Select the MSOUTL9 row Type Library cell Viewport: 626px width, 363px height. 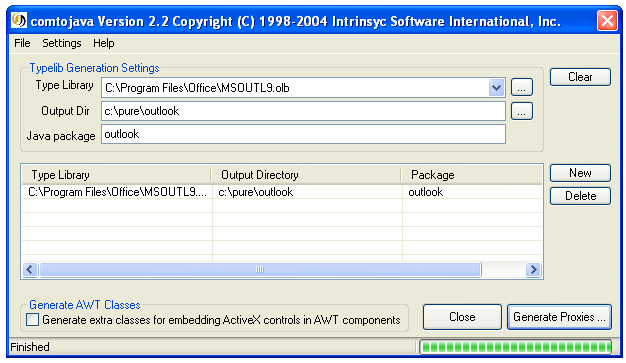[117, 192]
